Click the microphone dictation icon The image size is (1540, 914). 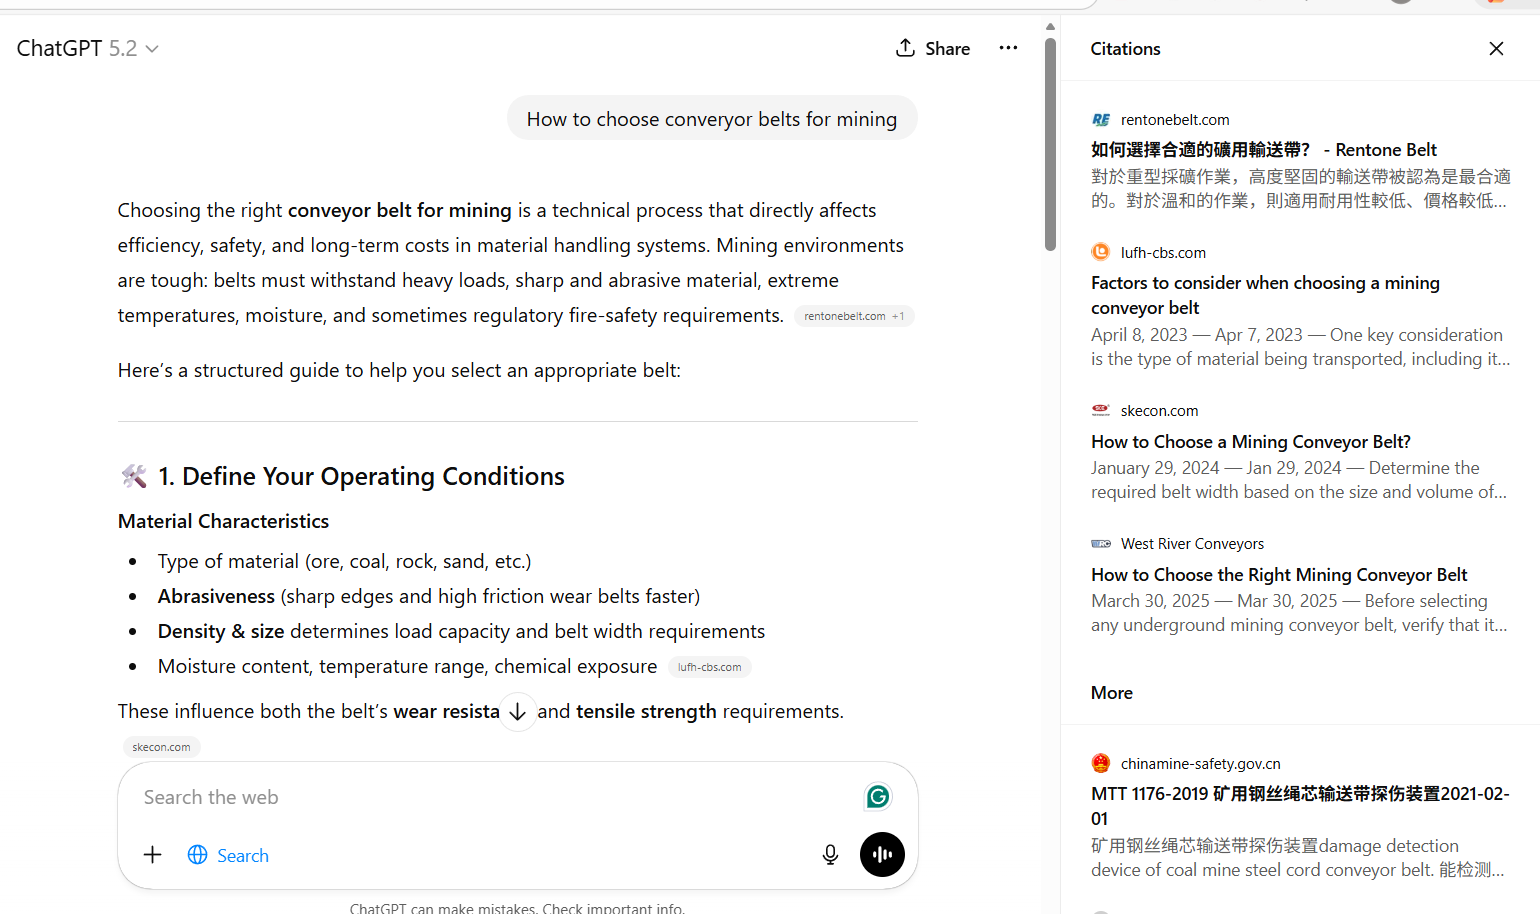coord(830,855)
